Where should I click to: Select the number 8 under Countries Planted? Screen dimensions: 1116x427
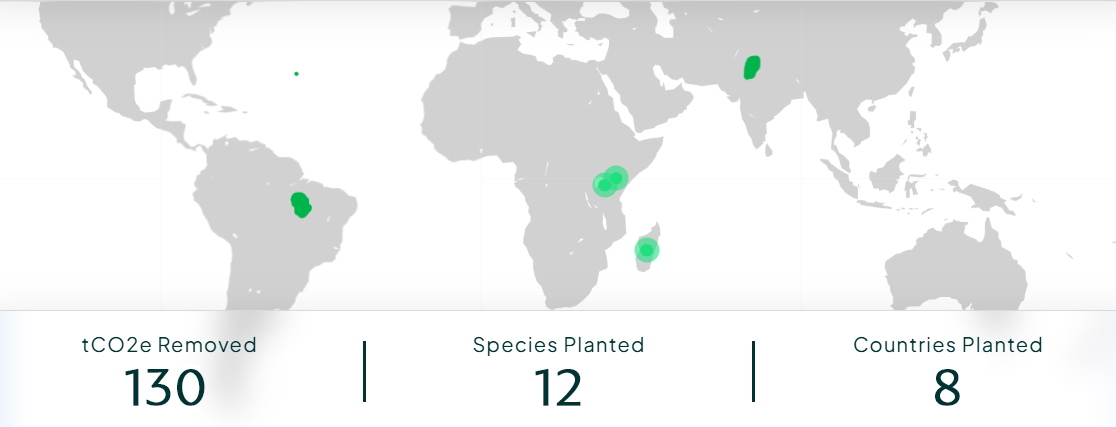coord(947,388)
